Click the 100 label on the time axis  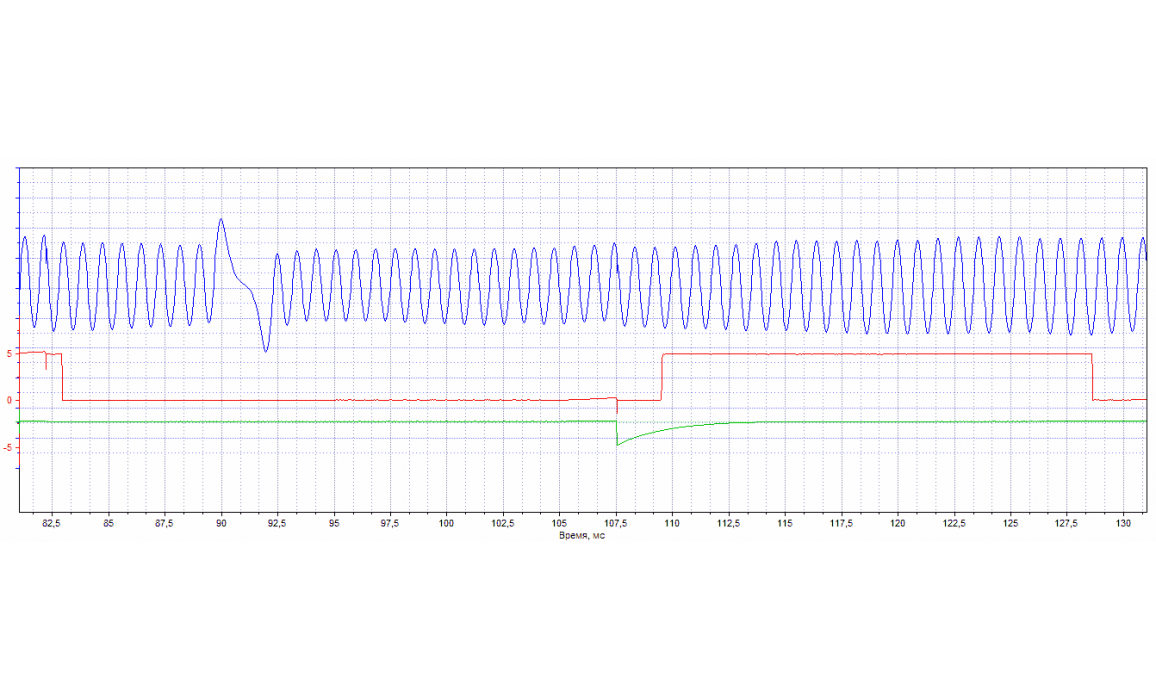click(x=447, y=524)
